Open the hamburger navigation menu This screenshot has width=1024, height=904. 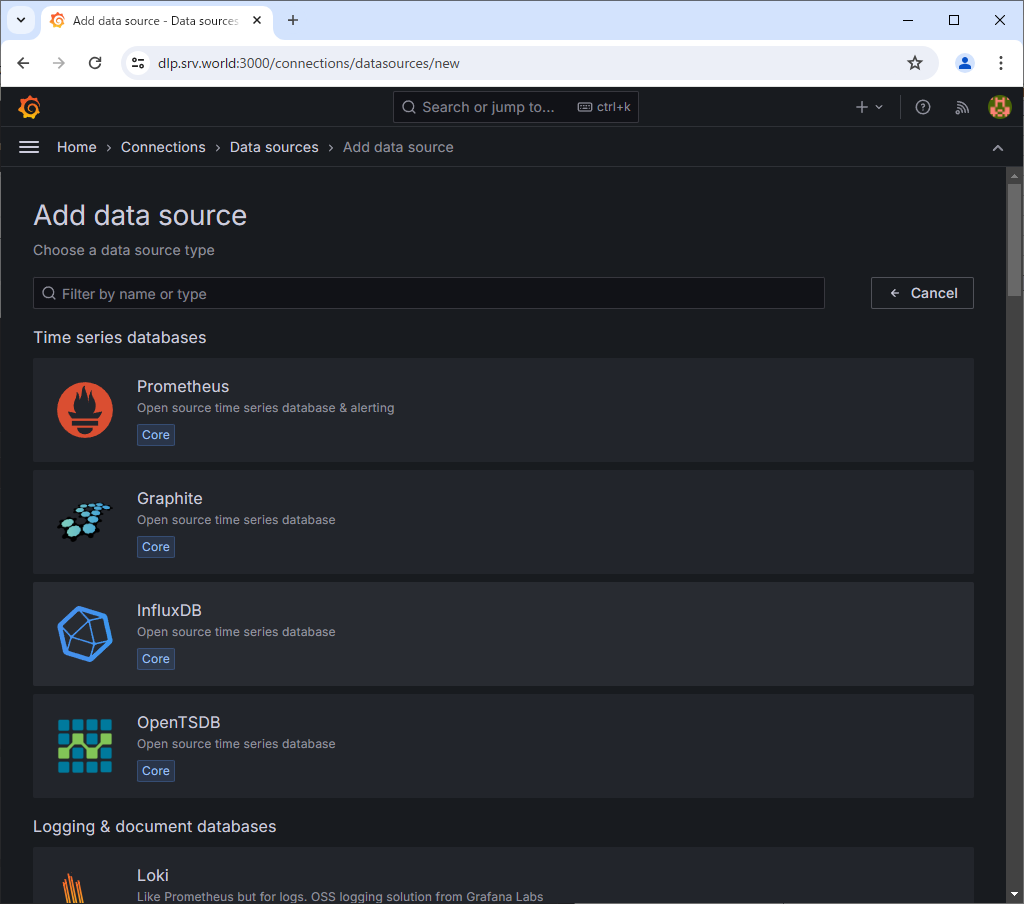pos(29,148)
